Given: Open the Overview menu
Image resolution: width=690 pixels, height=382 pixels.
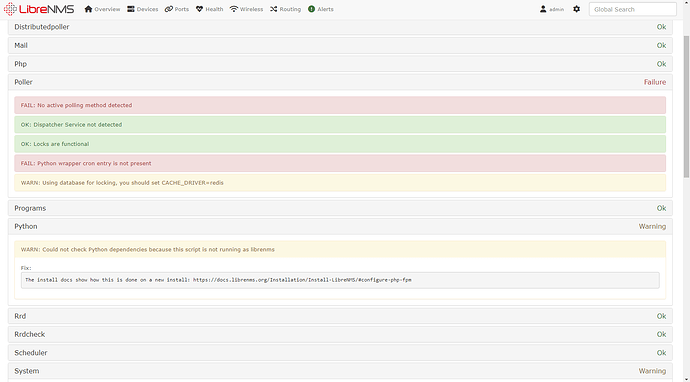Looking at the screenshot, I should [x=102, y=9].
